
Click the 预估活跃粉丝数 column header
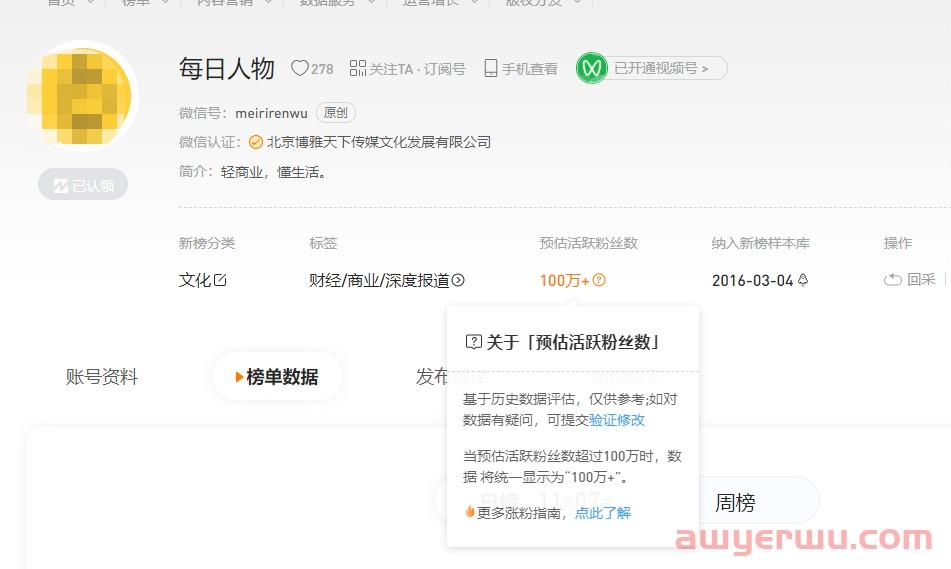click(588, 243)
